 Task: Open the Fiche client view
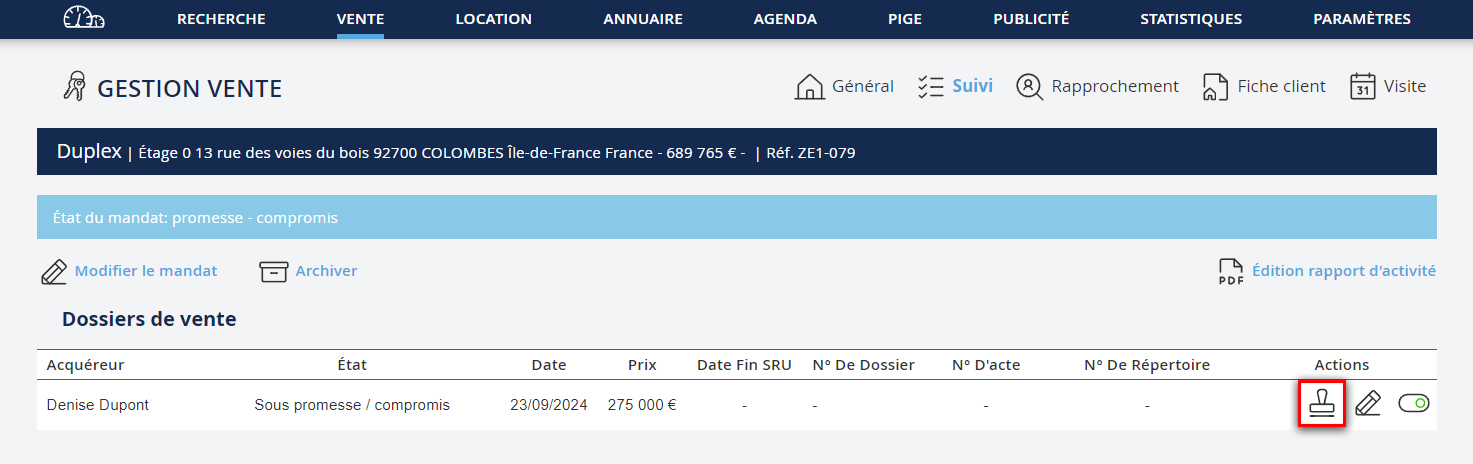coord(1264,87)
